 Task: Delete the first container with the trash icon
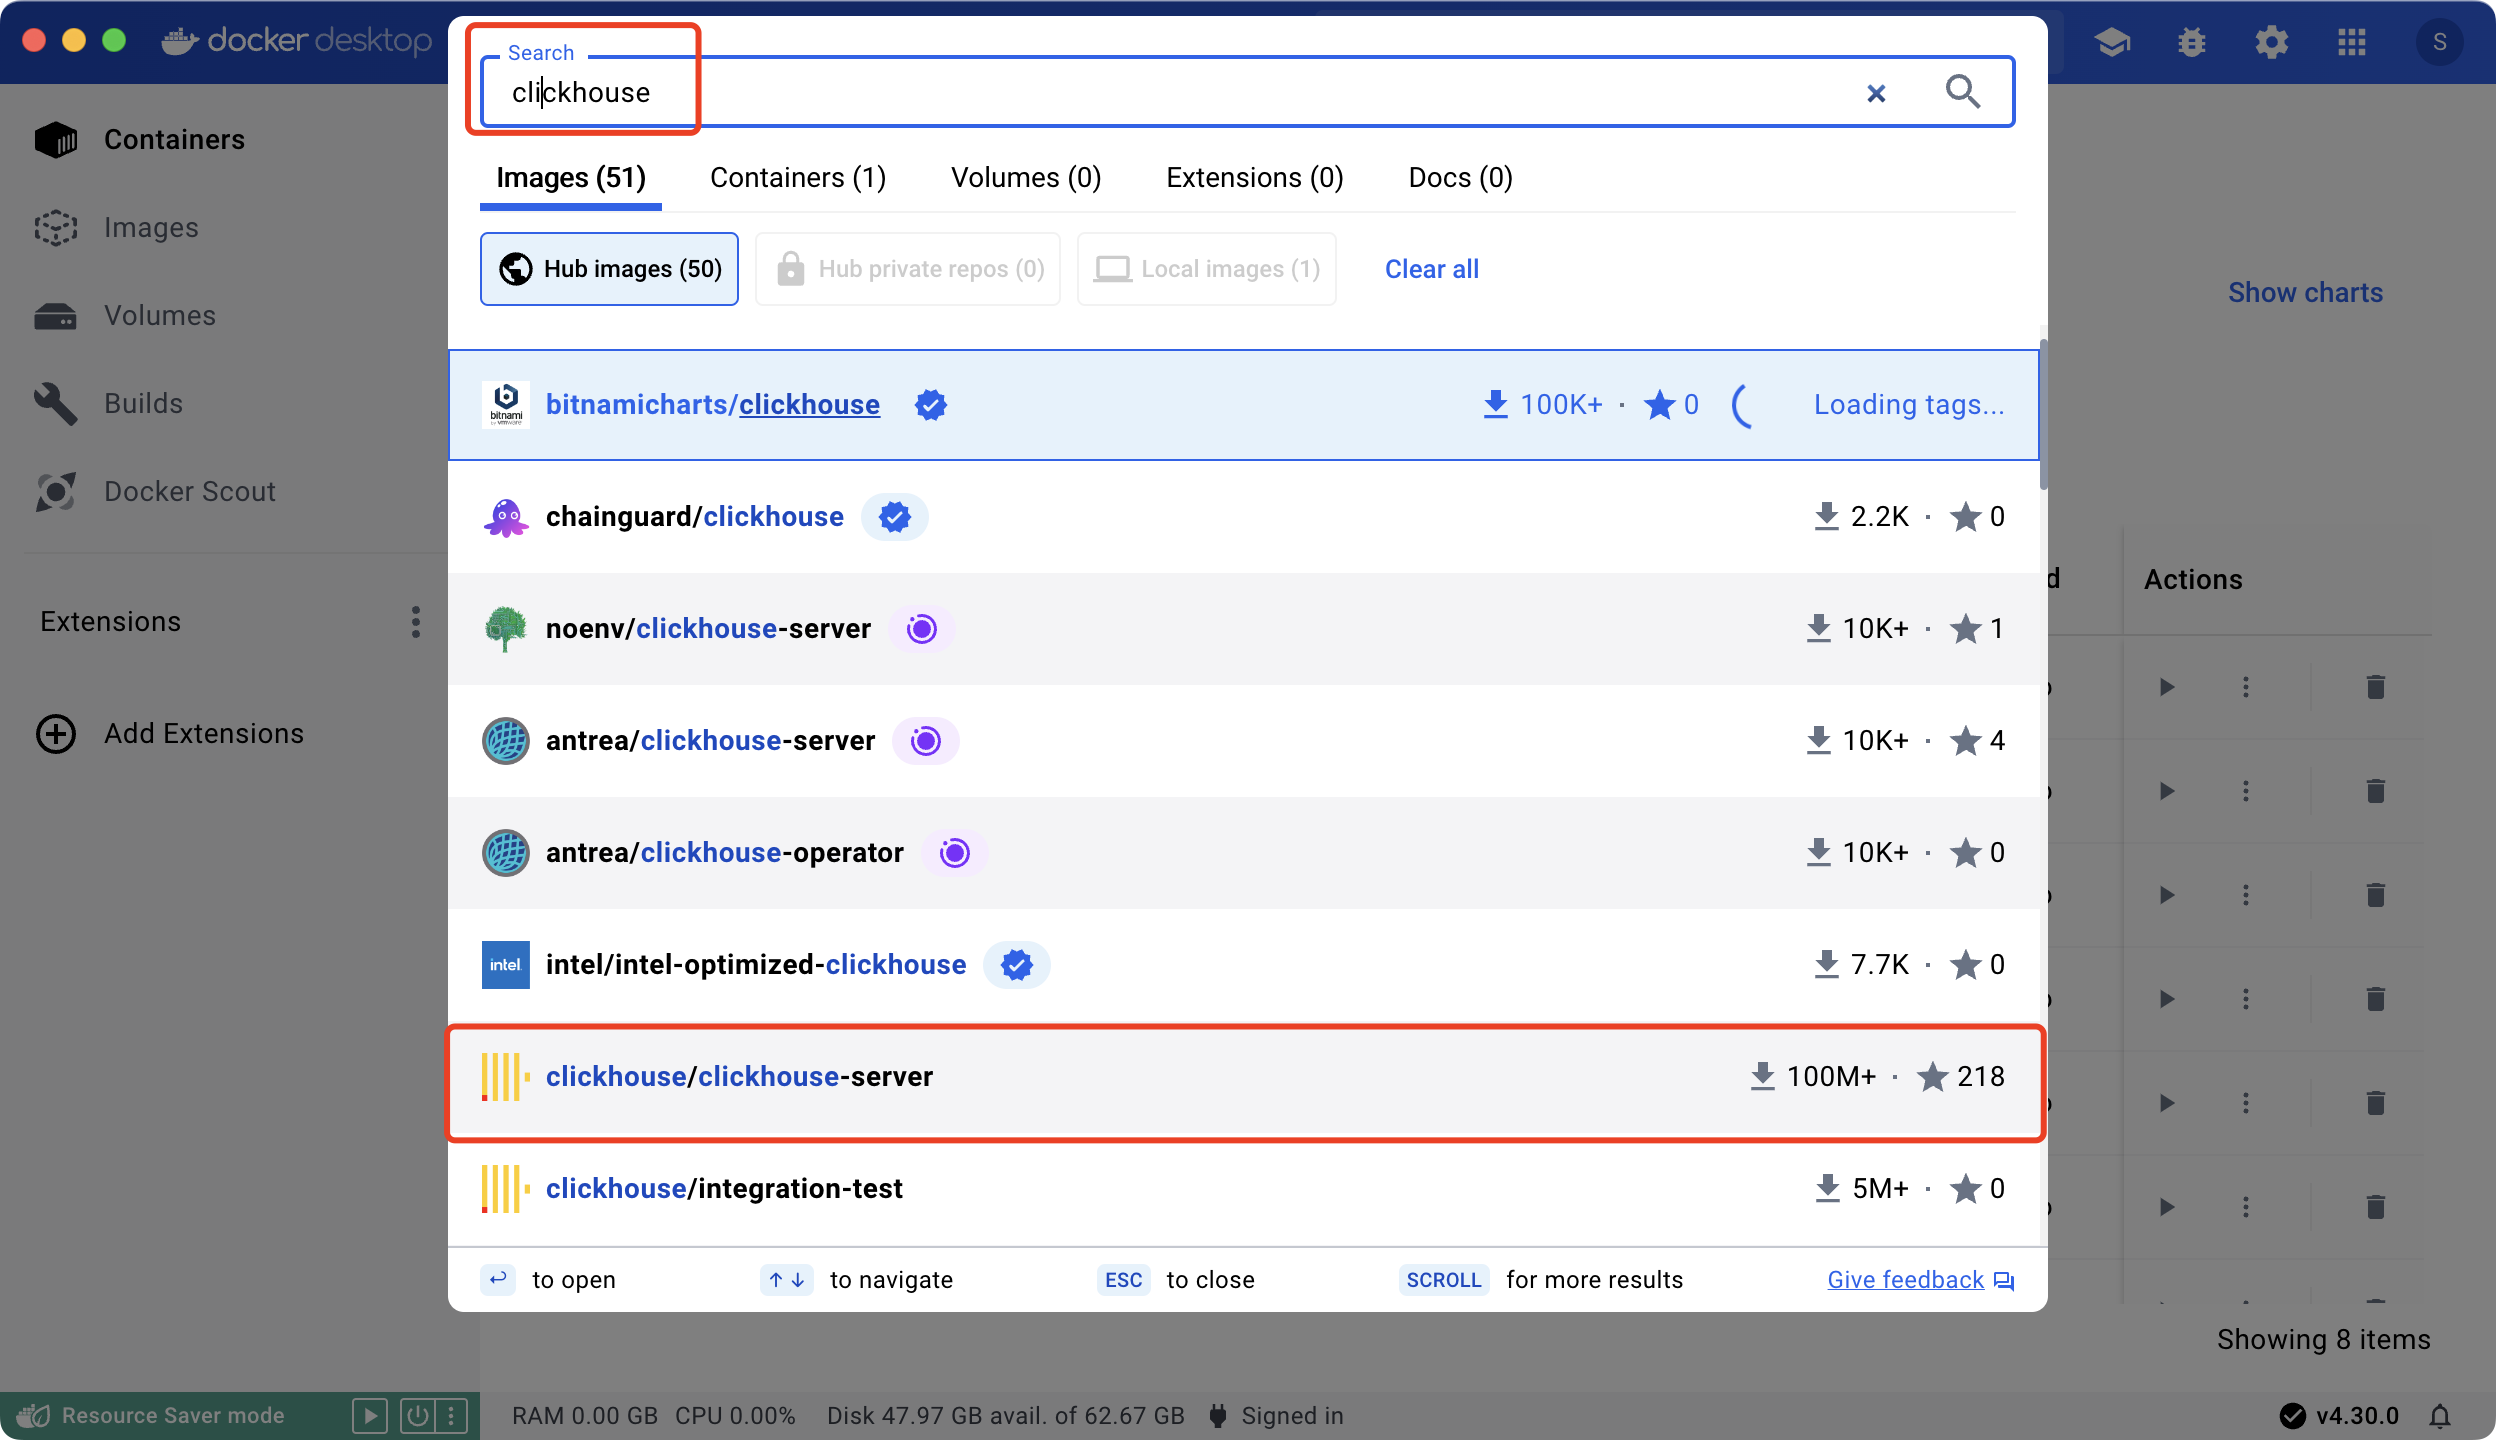2376,687
